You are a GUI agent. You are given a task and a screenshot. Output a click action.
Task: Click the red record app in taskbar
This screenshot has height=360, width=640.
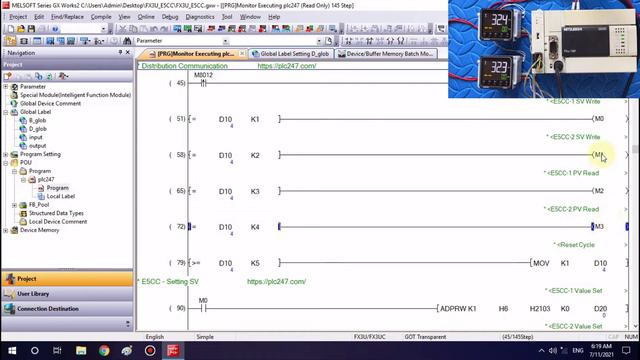click(150, 351)
